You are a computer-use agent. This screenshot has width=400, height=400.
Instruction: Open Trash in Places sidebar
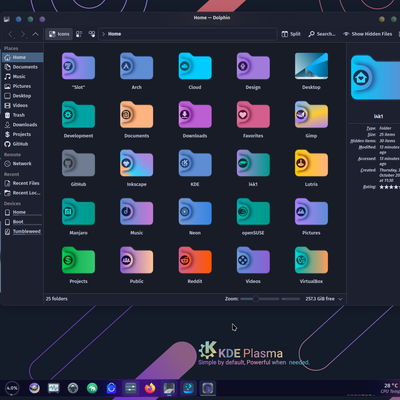(23, 115)
